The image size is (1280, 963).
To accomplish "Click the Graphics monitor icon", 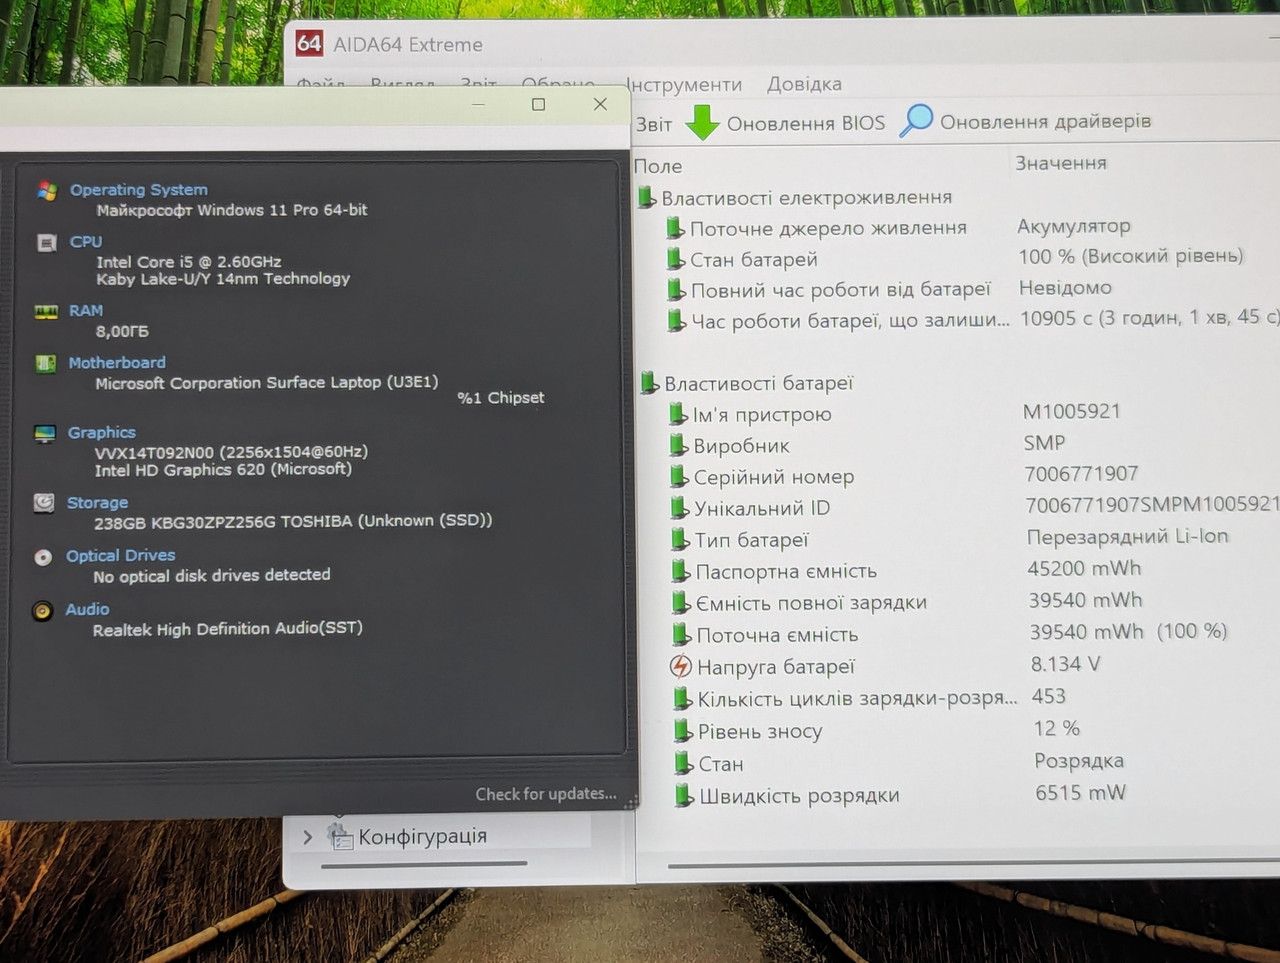I will click(x=45, y=434).
